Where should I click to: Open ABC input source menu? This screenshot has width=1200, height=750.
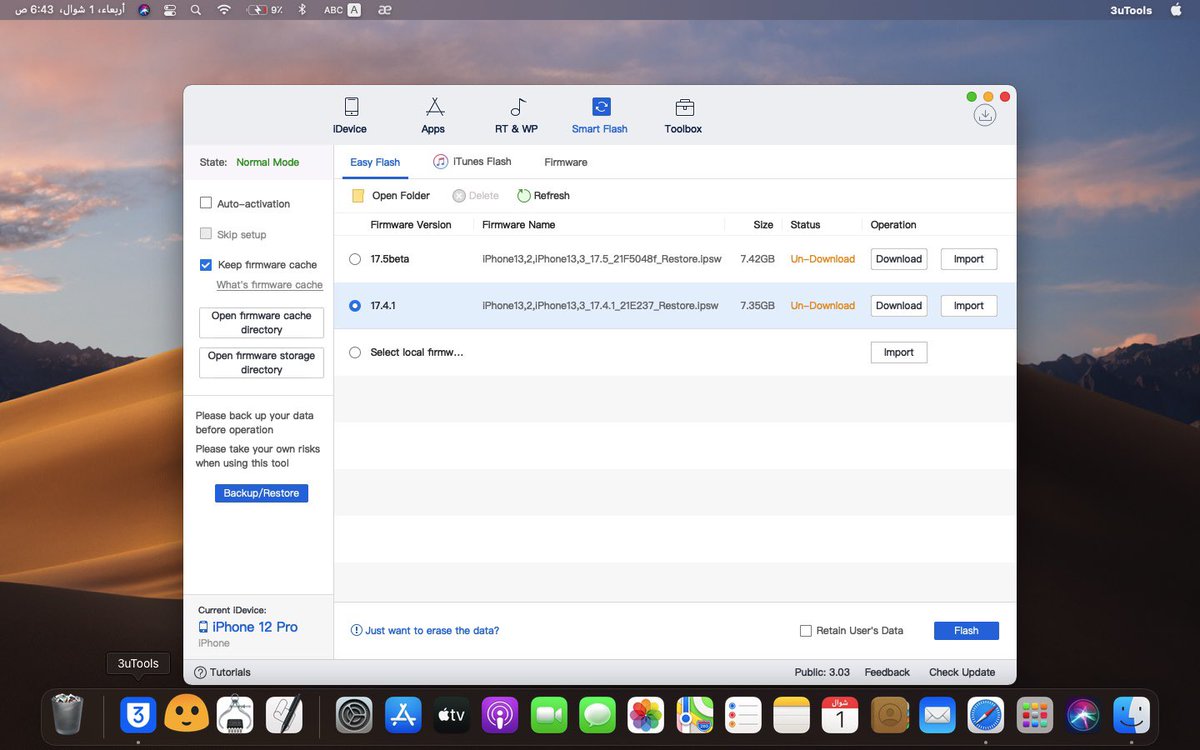[x=343, y=10]
